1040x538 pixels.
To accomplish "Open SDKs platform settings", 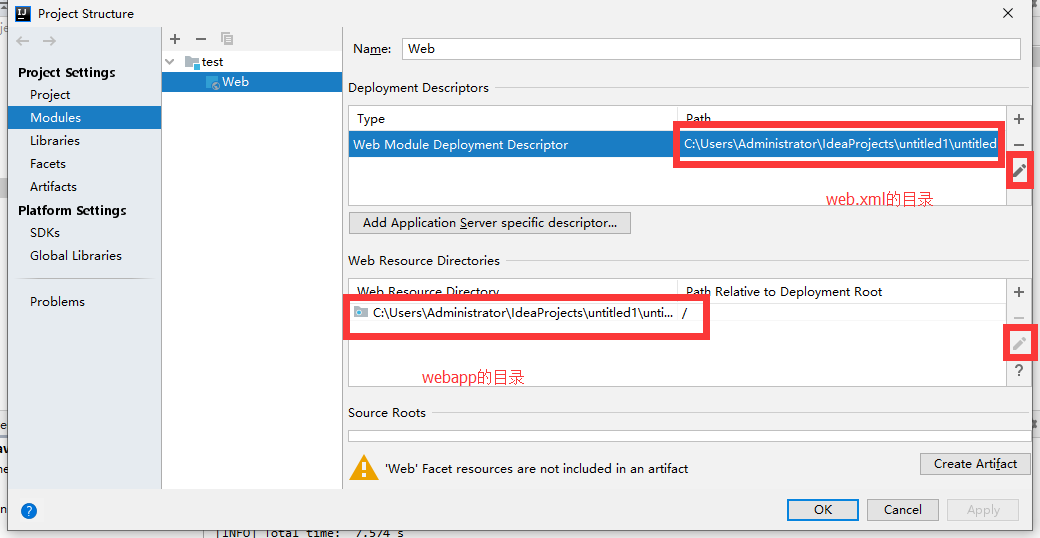I will tap(44, 233).
